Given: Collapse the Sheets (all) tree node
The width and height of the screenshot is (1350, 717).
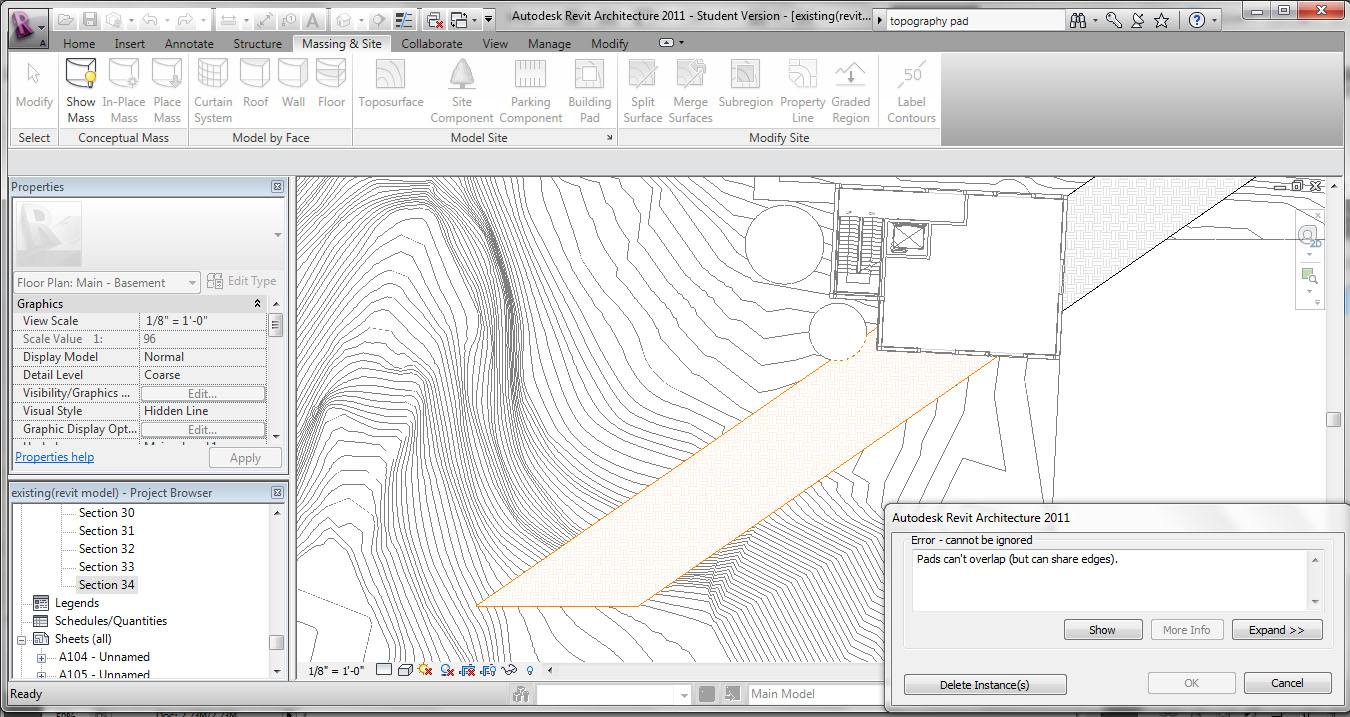Looking at the screenshot, I should point(23,639).
